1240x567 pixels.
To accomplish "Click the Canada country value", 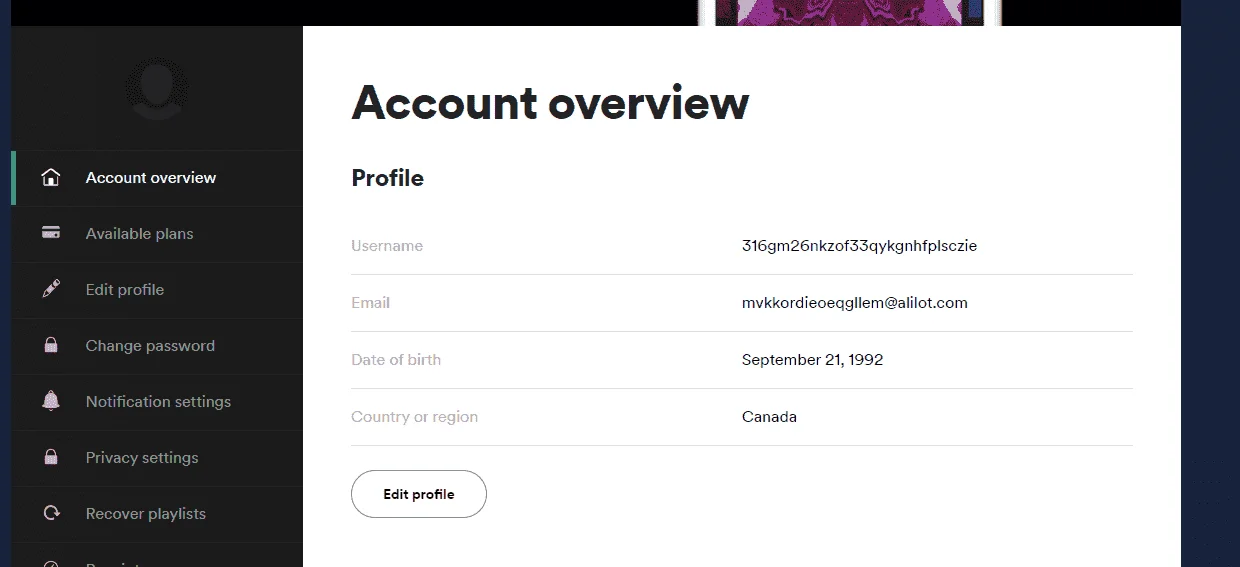I will point(769,417).
